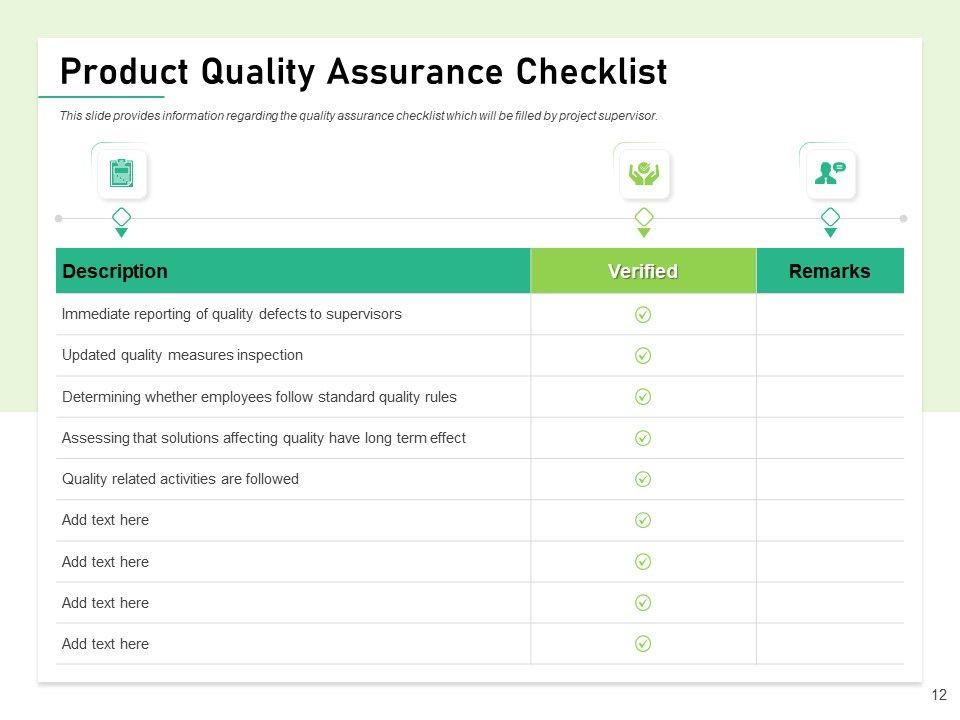Click the hands holding checkmark icon
This screenshot has height=720, width=960.
[x=644, y=174]
